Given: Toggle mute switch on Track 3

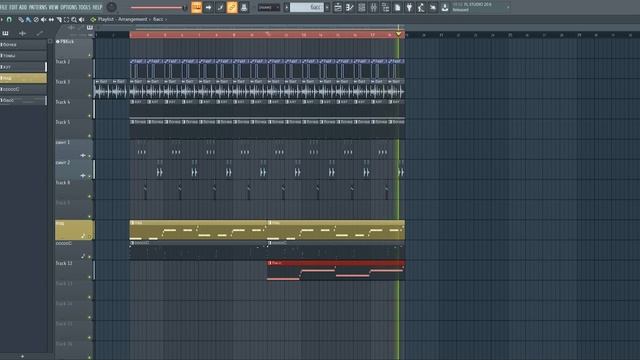Looking at the screenshot, I should [x=89, y=96].
